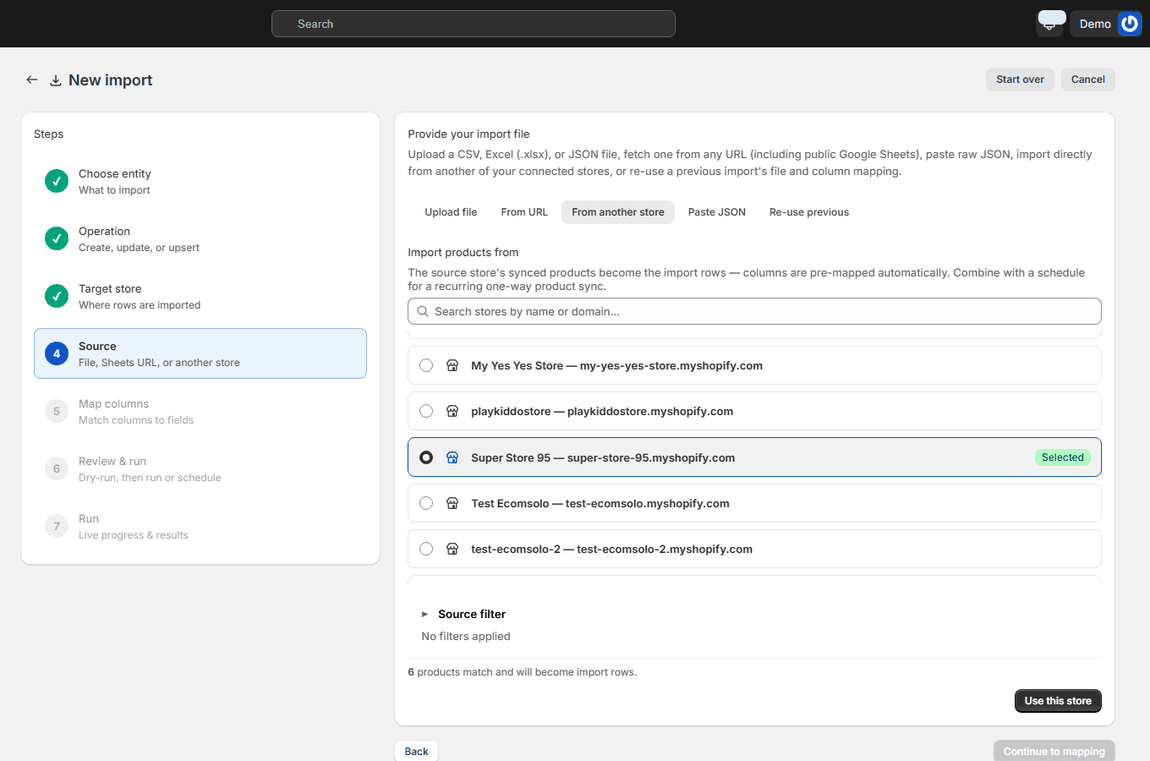
Task: Open the chat bubble icon in top bar
Action: (x=1051, y=21)
